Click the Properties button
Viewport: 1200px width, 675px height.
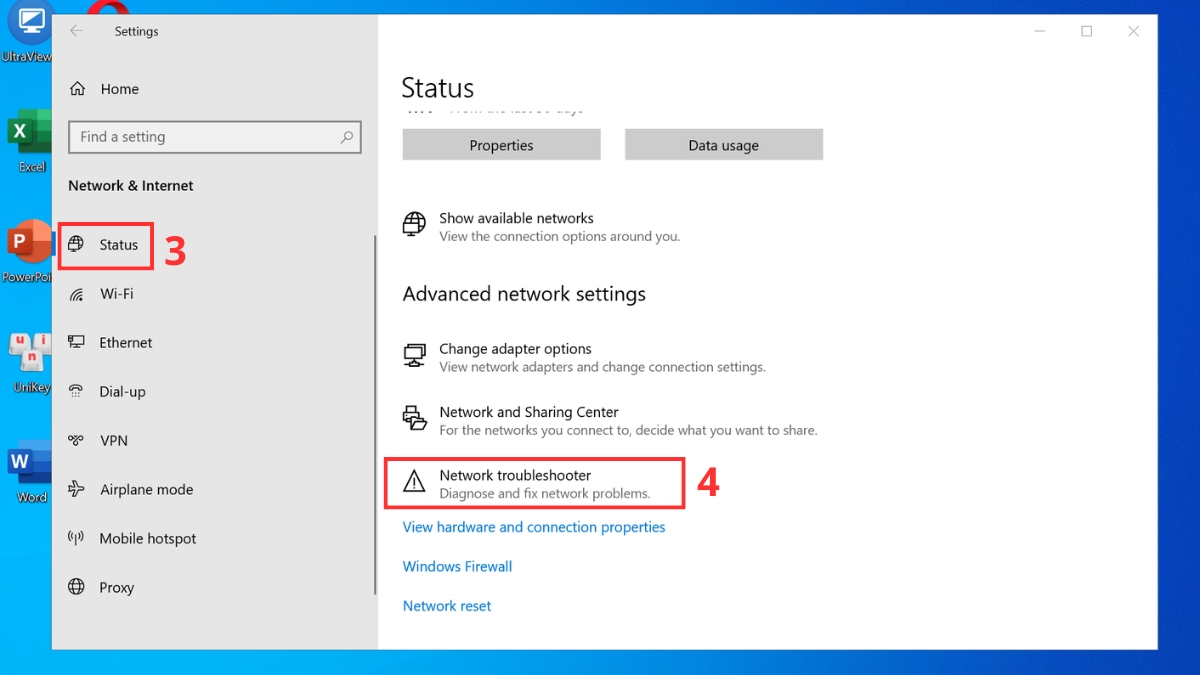coord(501,144)
